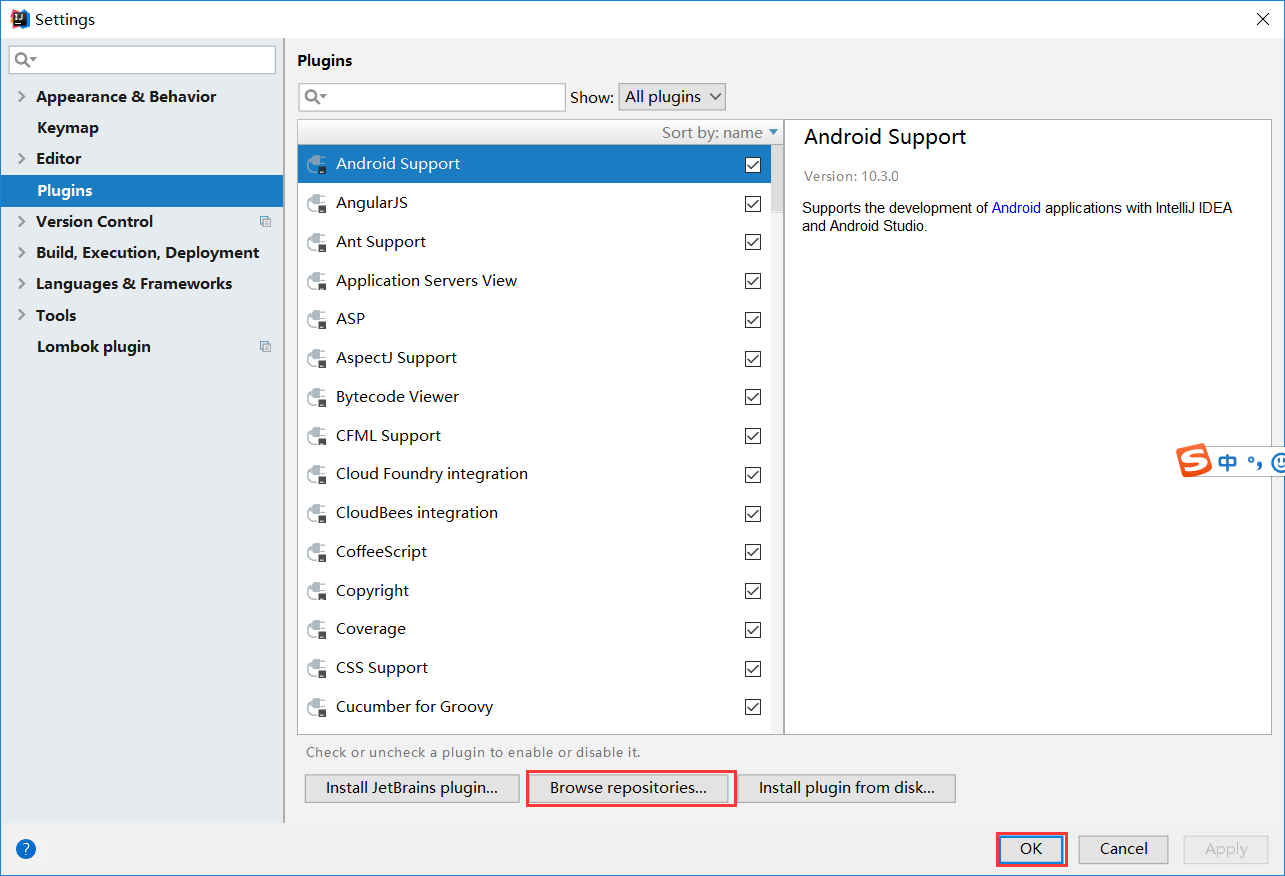
Task: Focus the plugins search field
Action: point(432,97)
